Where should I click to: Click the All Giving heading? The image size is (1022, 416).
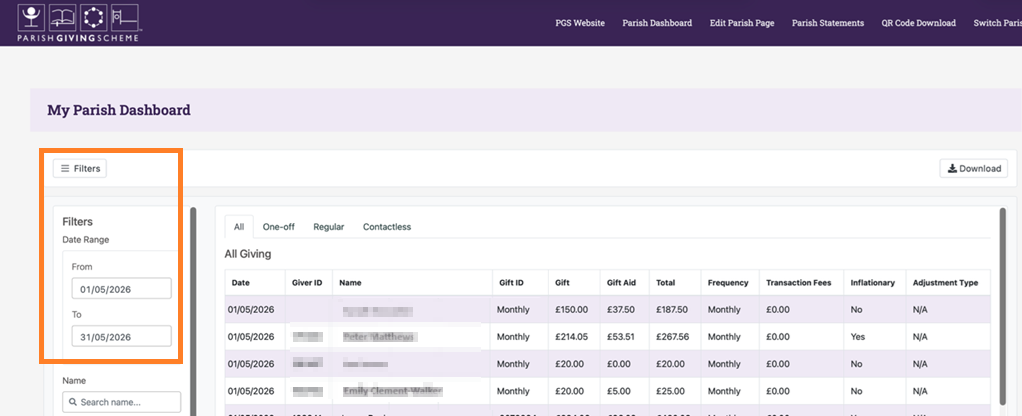[248, 254]
